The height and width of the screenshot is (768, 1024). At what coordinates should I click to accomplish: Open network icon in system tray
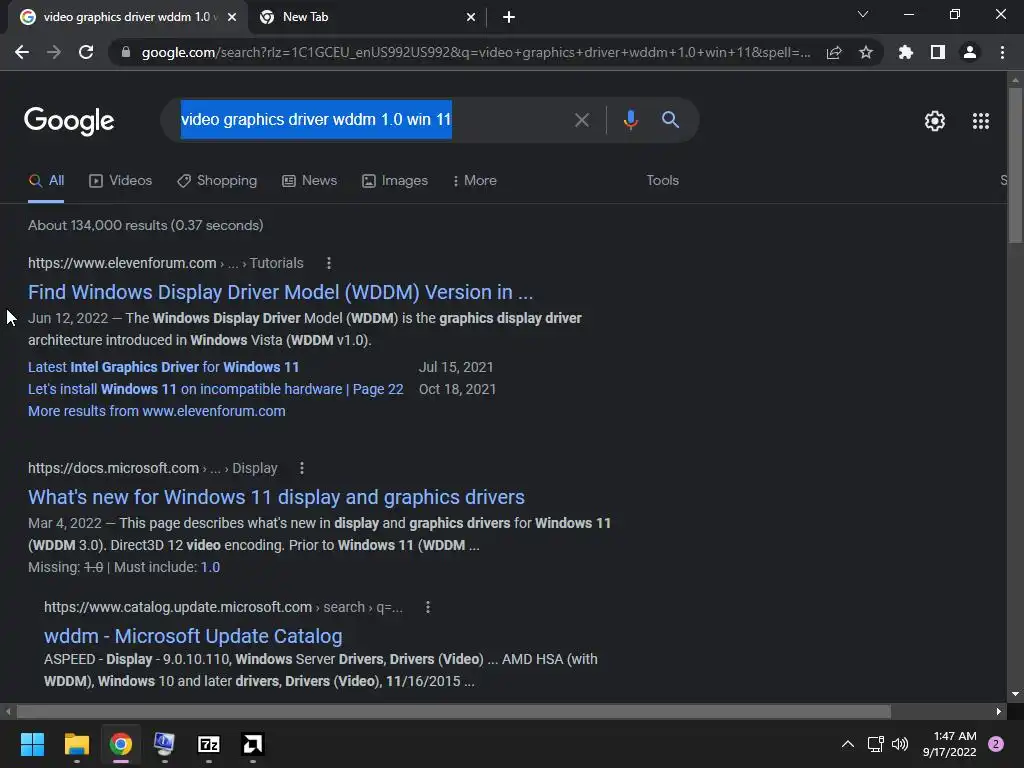pos(875,744)
